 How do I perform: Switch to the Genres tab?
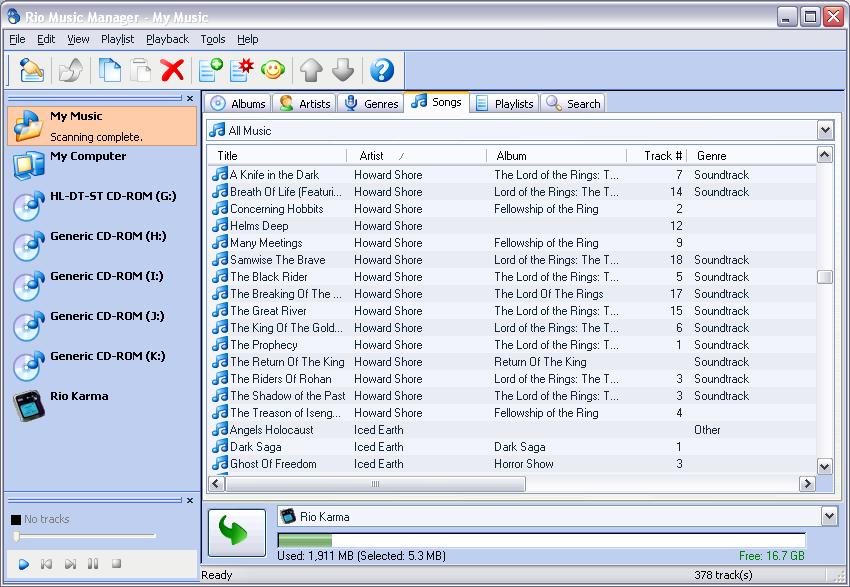point(371,104)
